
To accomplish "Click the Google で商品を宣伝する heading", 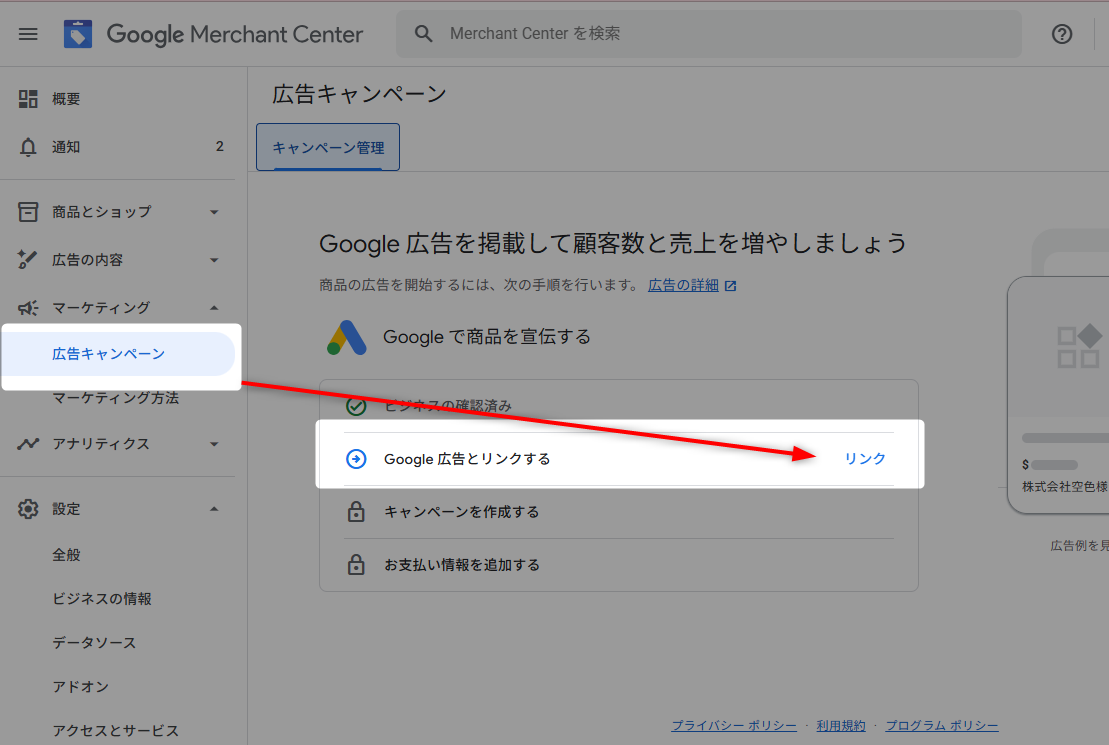I will (487, 337).
